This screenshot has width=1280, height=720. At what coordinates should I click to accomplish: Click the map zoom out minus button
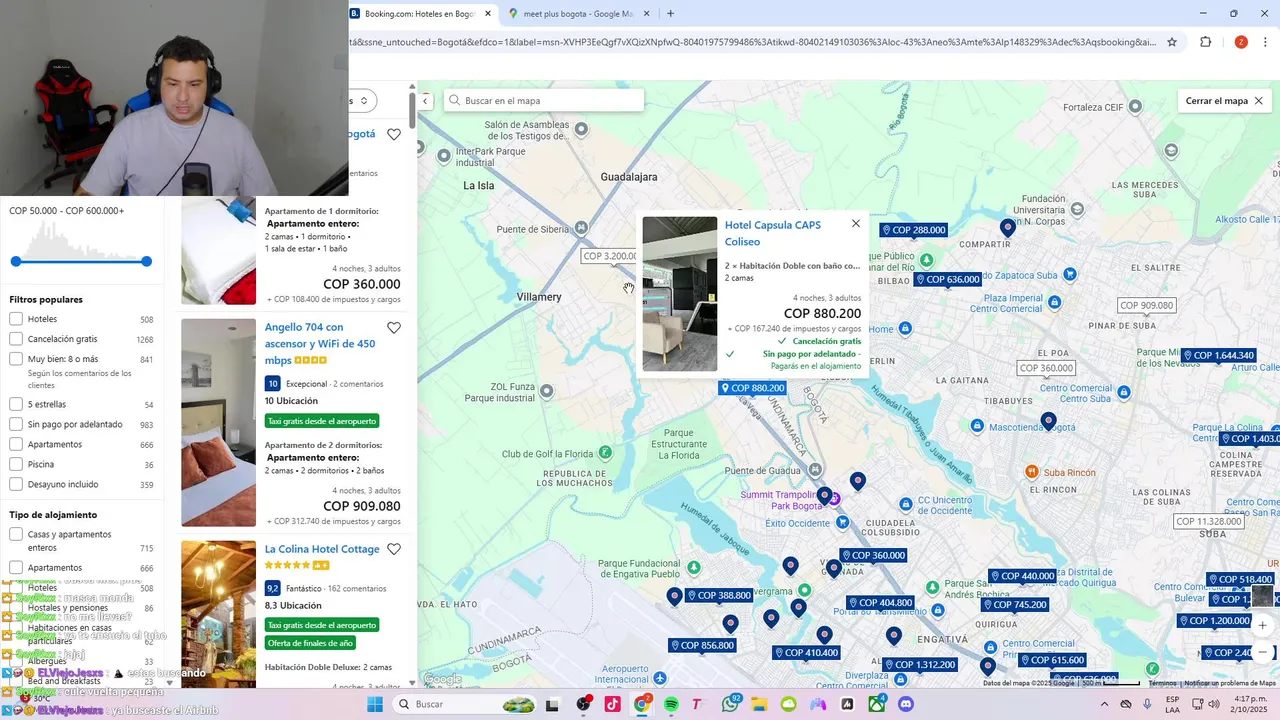1262,652
